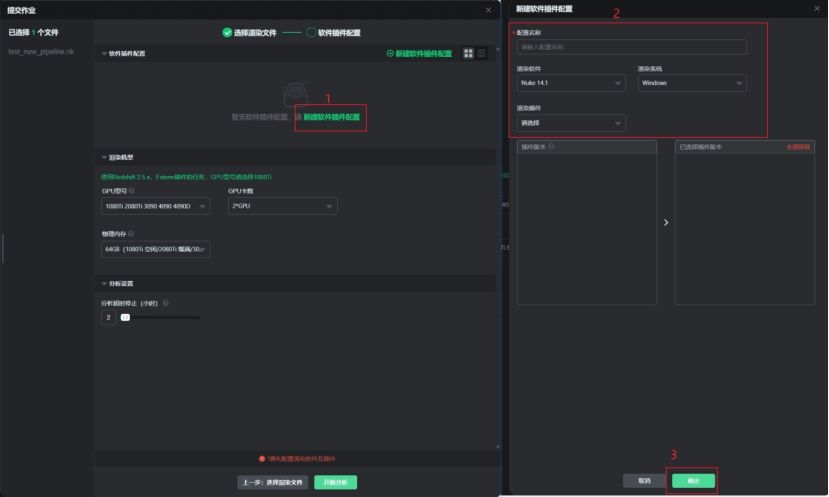Click the analysis timeout slider handle
829x497 pixels.
[x=125, y=318]
